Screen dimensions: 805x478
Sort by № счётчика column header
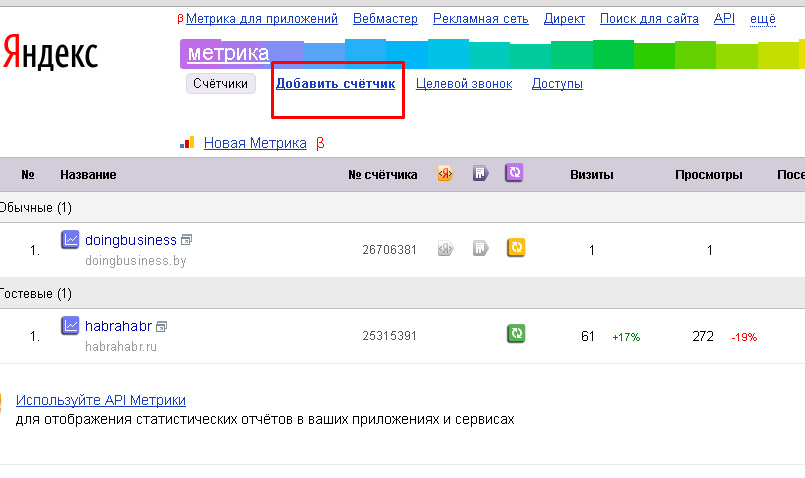382,175
